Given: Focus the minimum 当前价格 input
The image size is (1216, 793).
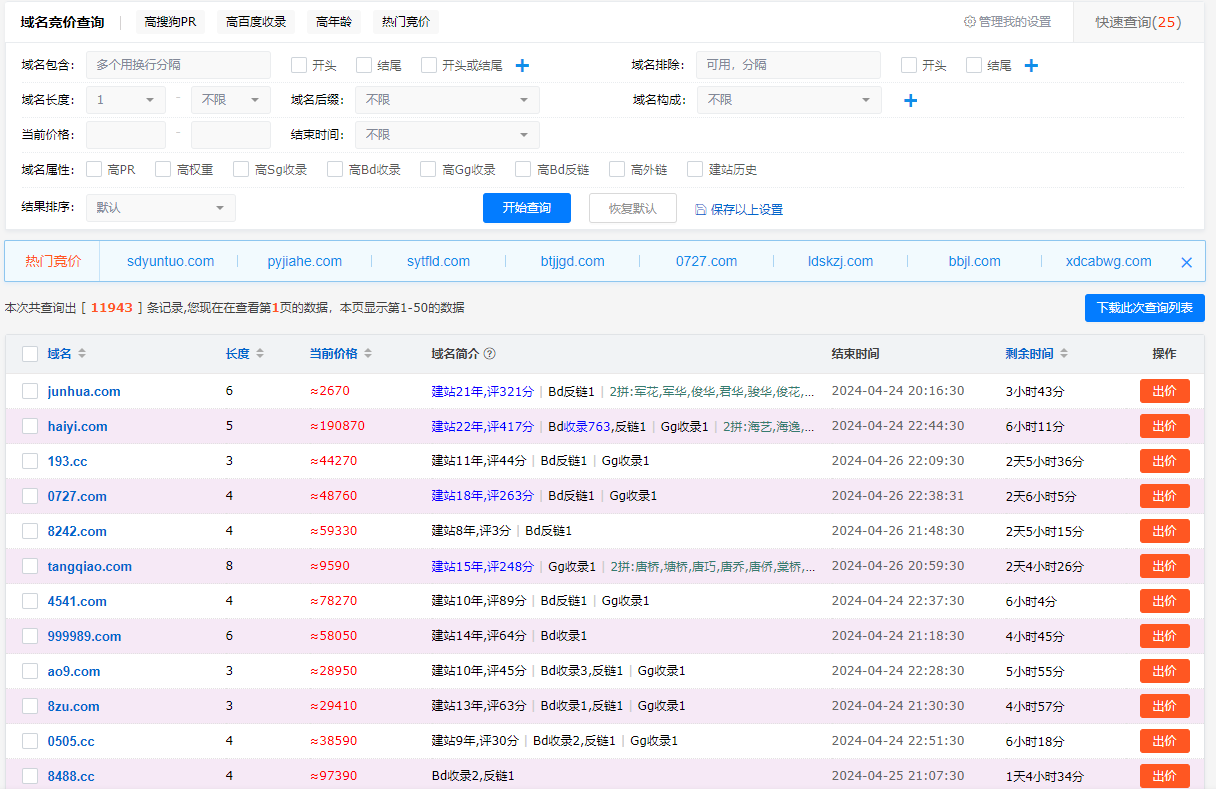Looking at the screenshot, I should [126, 135].
